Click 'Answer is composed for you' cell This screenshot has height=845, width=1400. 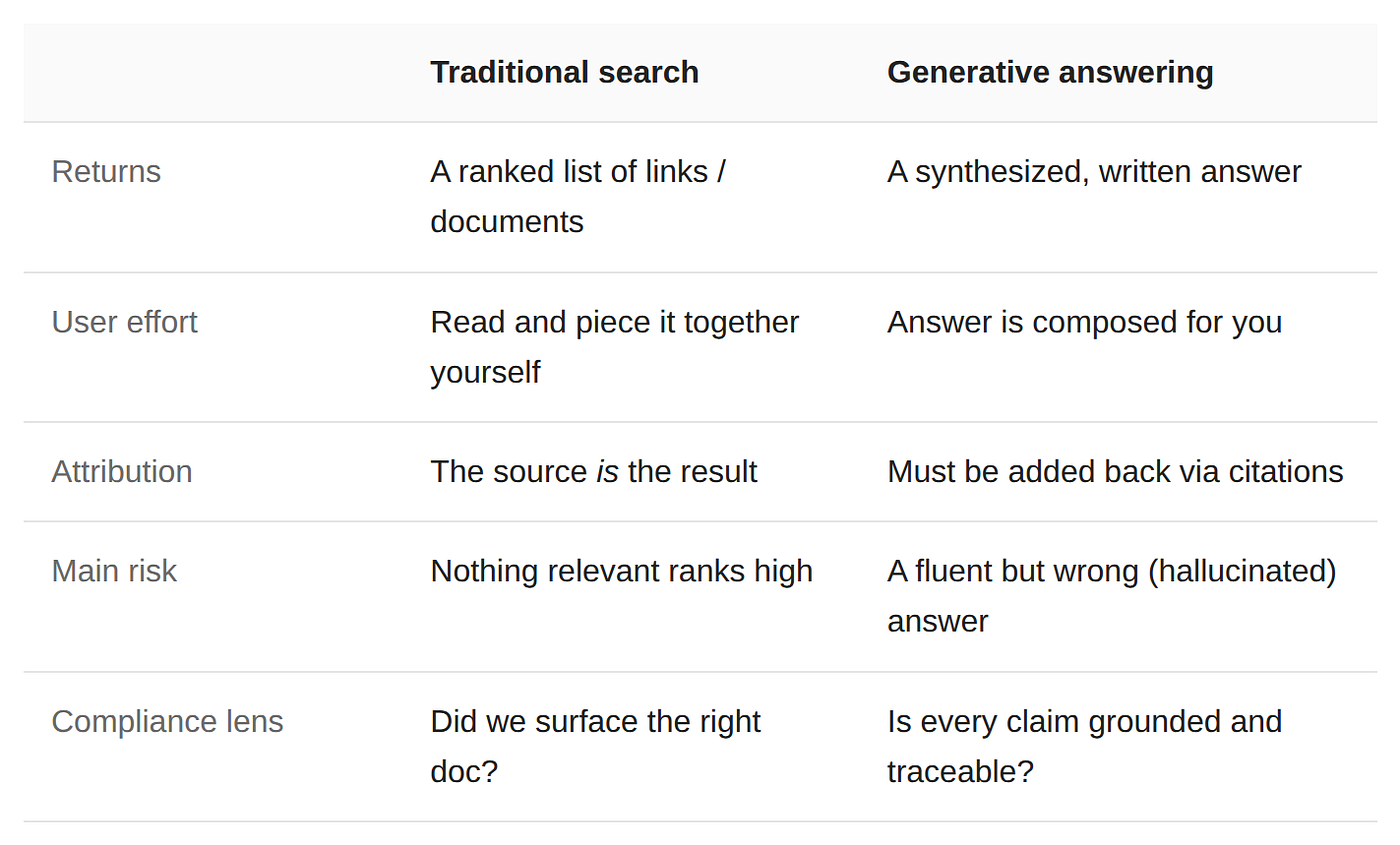click(x=1084, y=322)
